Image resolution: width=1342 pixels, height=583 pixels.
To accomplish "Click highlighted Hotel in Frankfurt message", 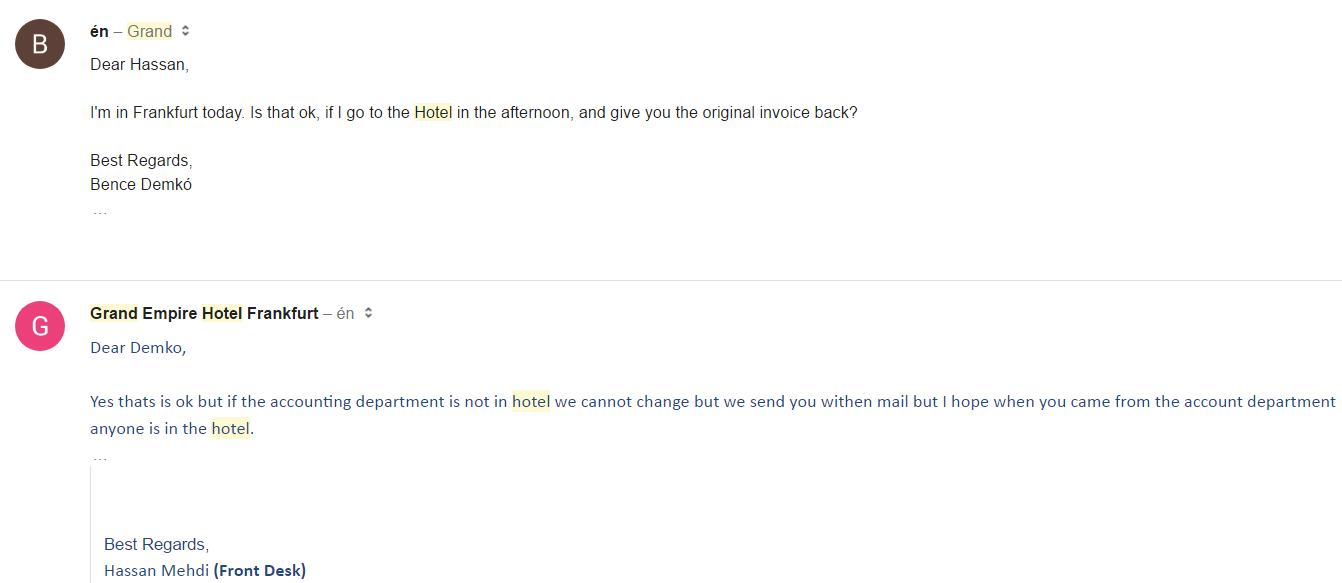I will 433,113.
